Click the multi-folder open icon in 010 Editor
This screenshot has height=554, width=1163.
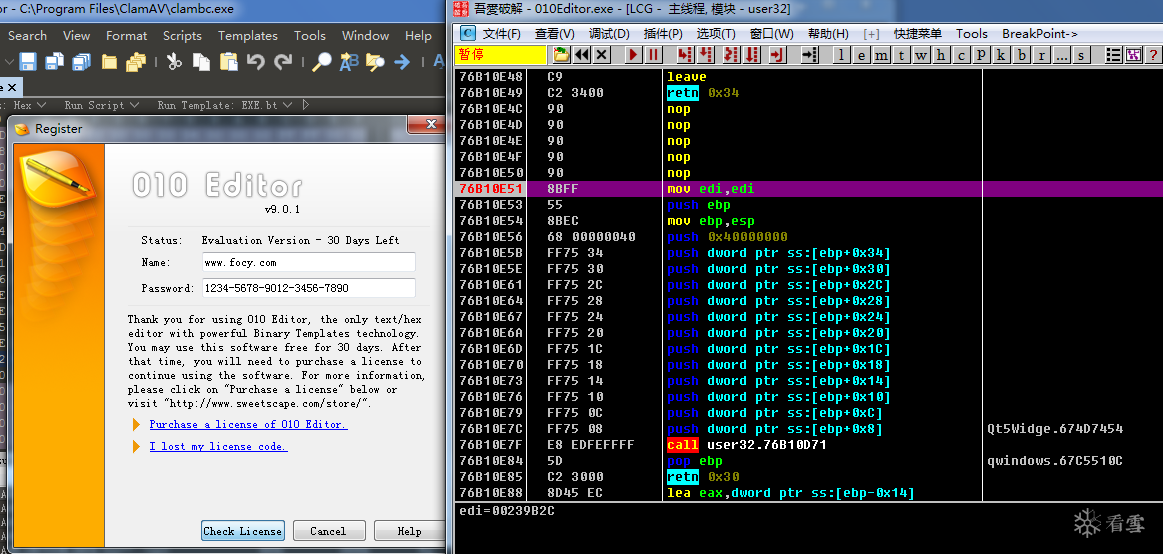[x=136, y=62]
